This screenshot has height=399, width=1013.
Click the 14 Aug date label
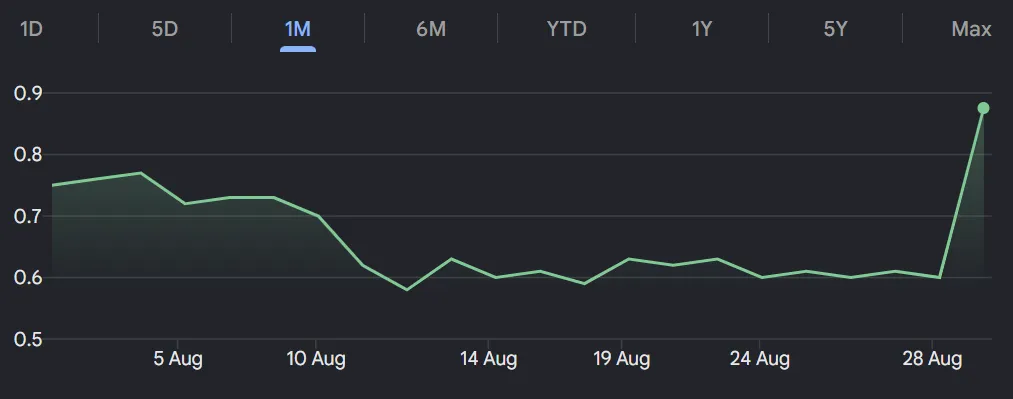click(x=488, y=359)
